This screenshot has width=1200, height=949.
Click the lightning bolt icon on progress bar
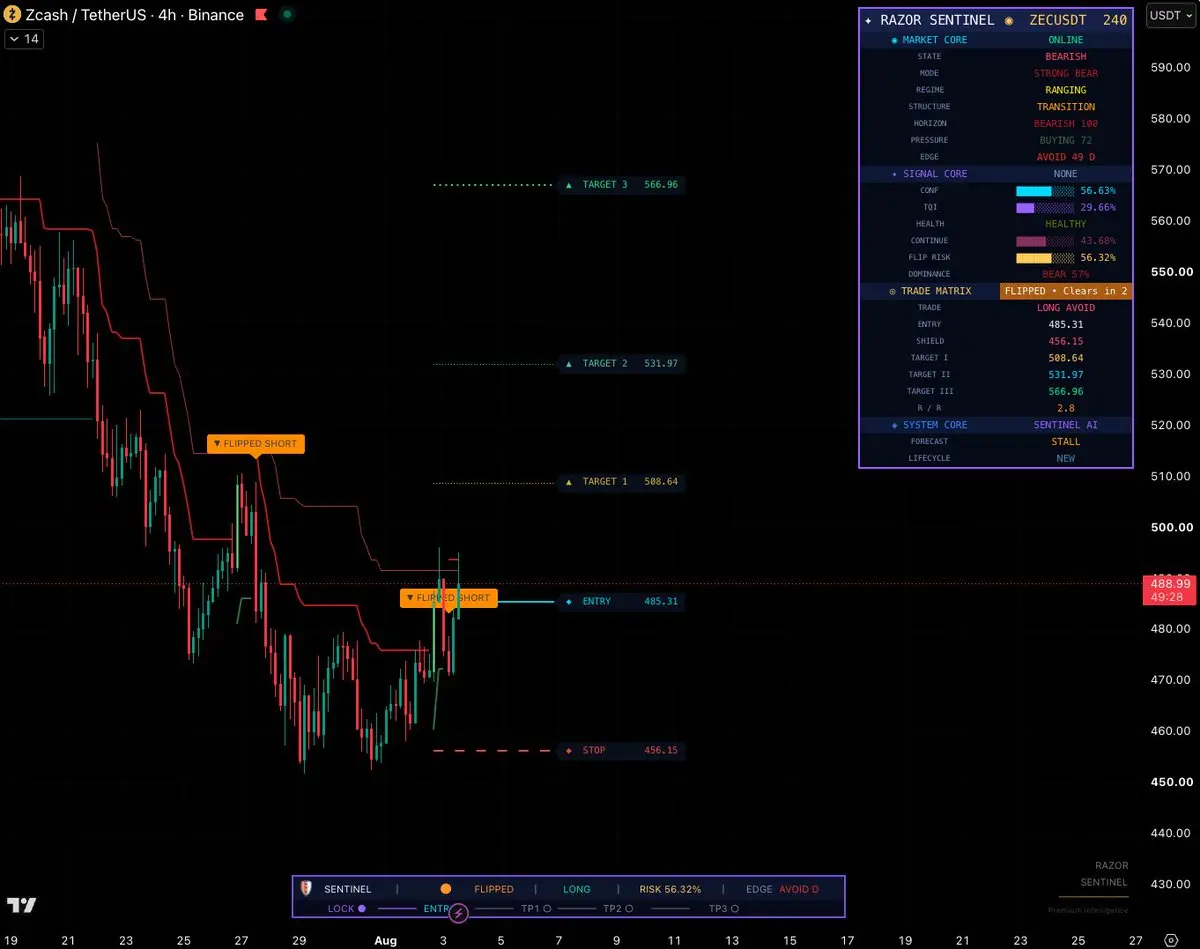(458, 912)
